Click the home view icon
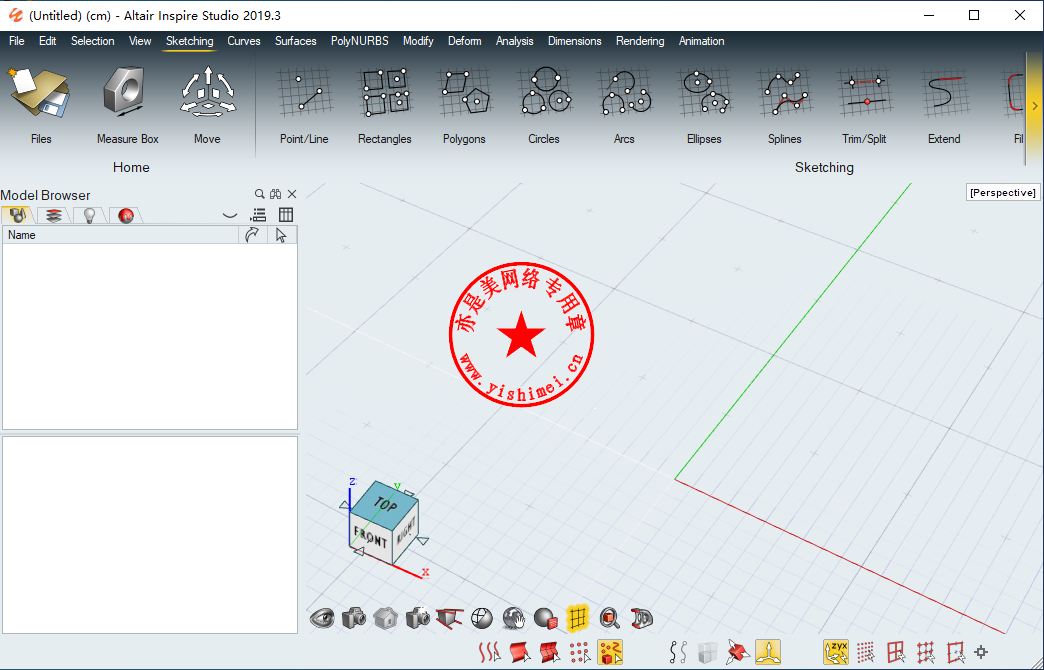The height and width of the screenshot is (670, 1044). click(x=386, y=618)
